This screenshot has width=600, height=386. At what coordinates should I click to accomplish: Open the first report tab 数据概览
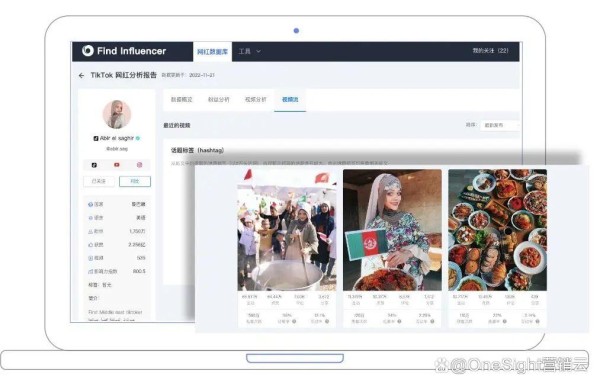[181, 99]
